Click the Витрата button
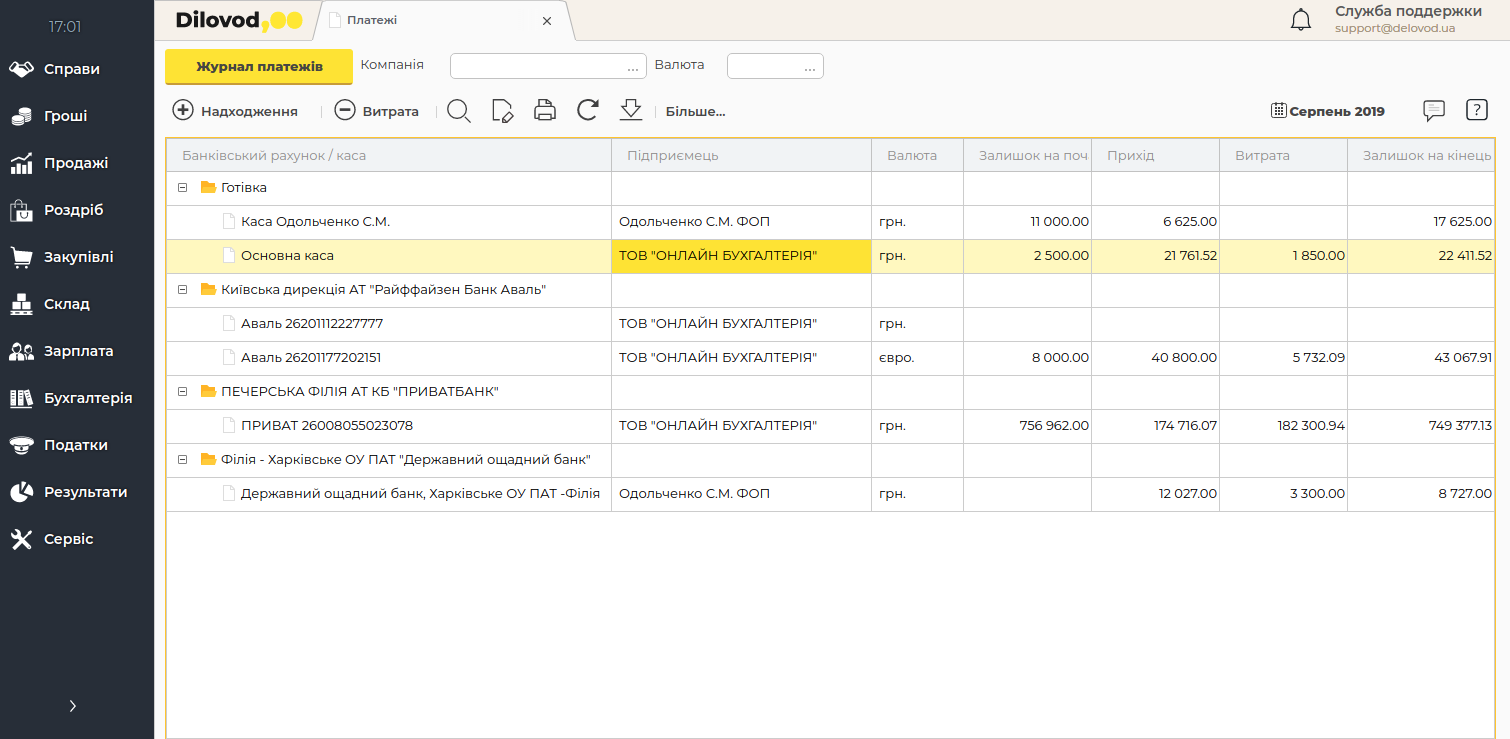Screen dimensions: 1510x739 [x=377, y=111]
